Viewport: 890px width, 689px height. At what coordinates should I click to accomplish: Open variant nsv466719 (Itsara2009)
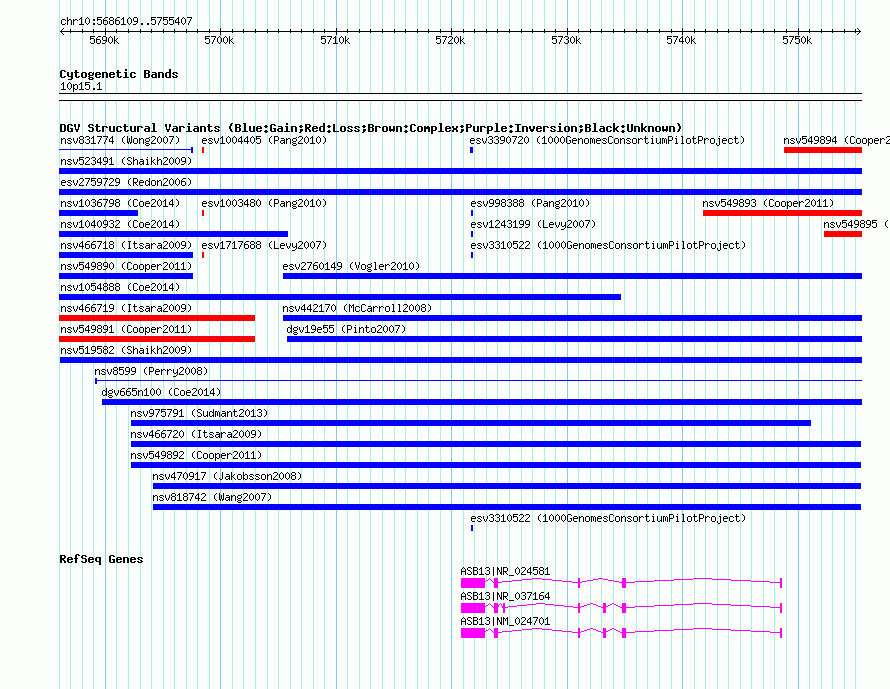point(126,308)
